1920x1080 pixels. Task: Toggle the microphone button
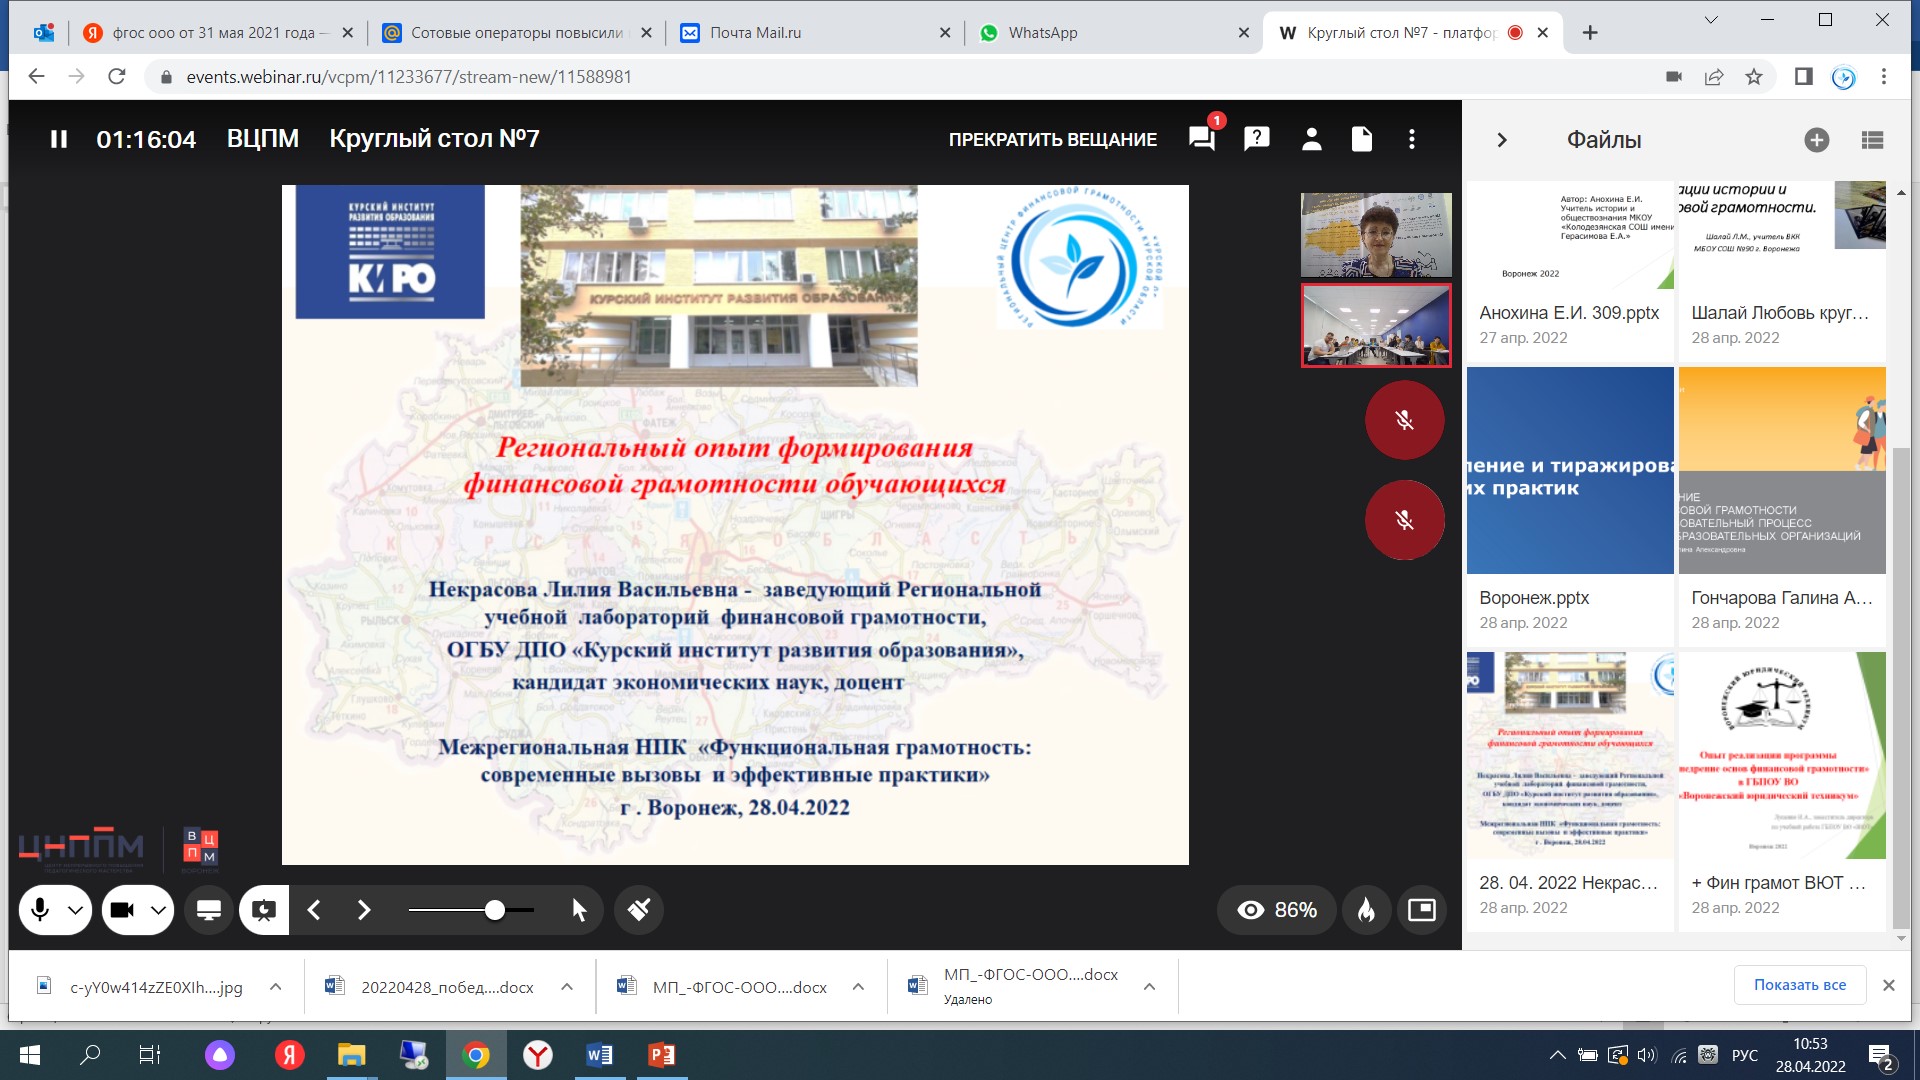click(40, 910)
